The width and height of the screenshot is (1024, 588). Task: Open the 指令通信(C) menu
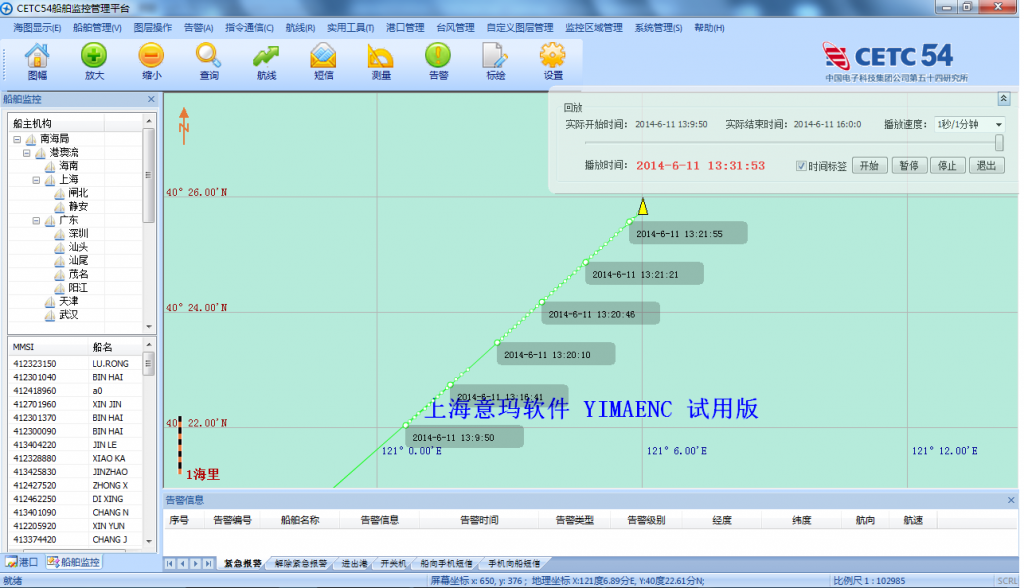click(249, 27)
